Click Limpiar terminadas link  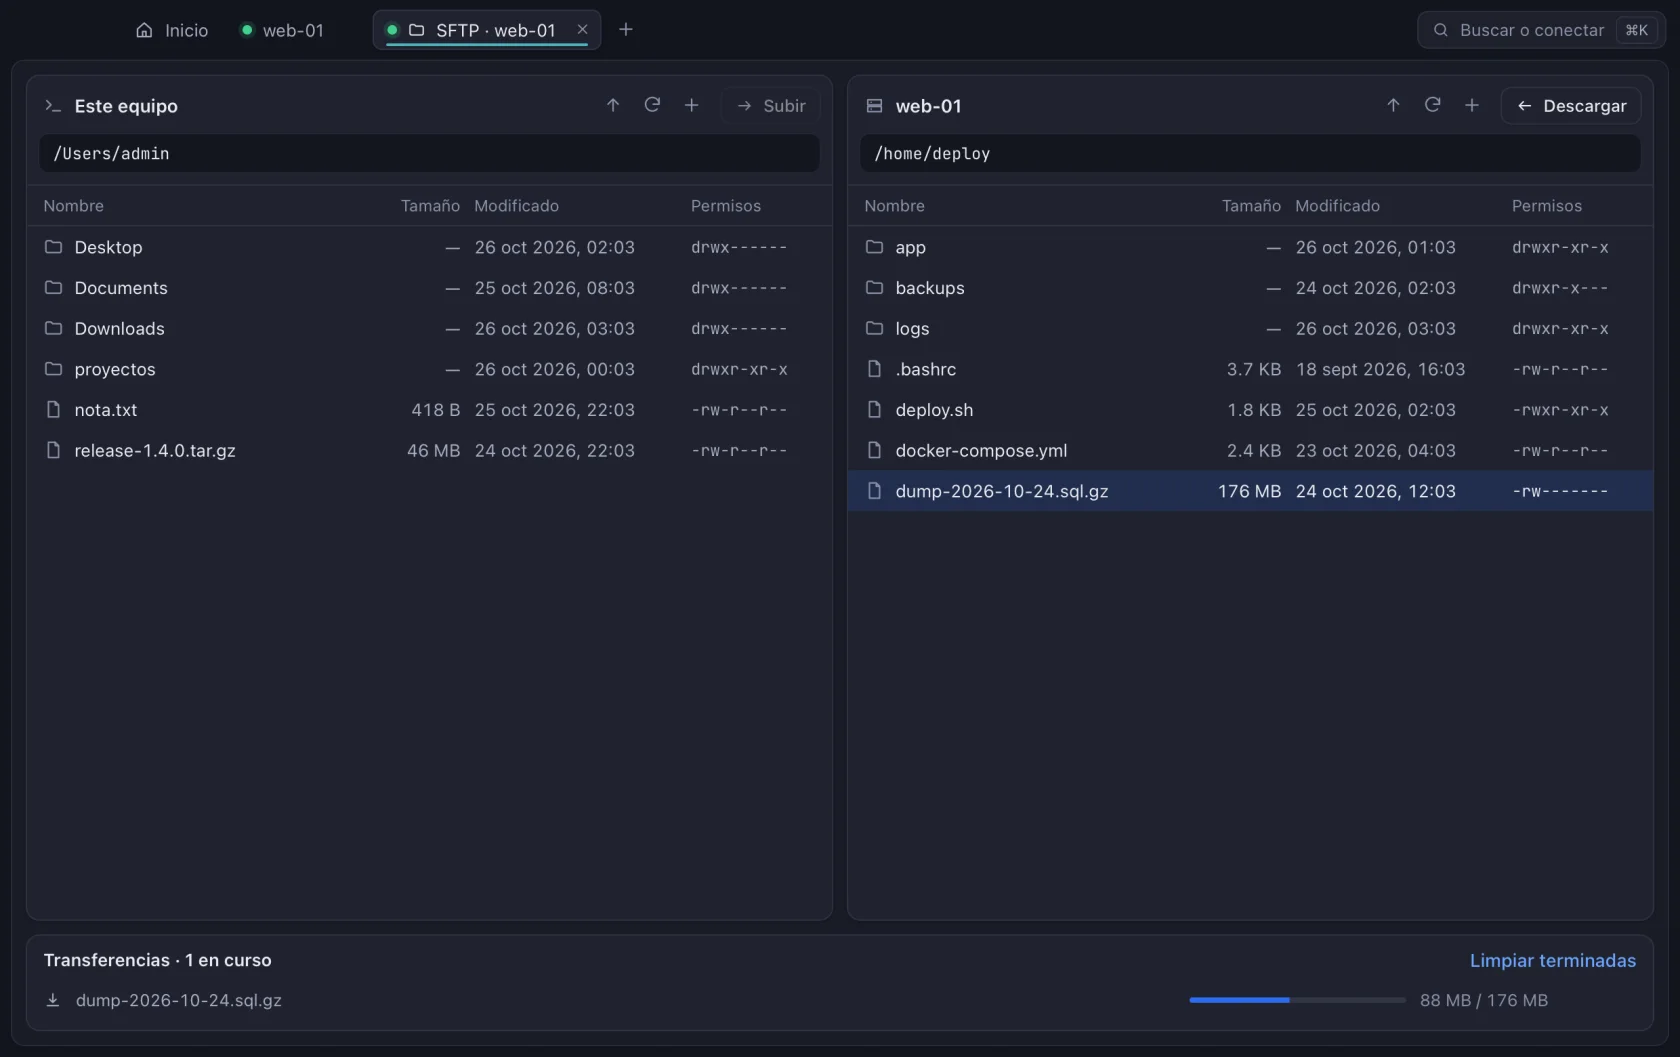click(1552, 960)
